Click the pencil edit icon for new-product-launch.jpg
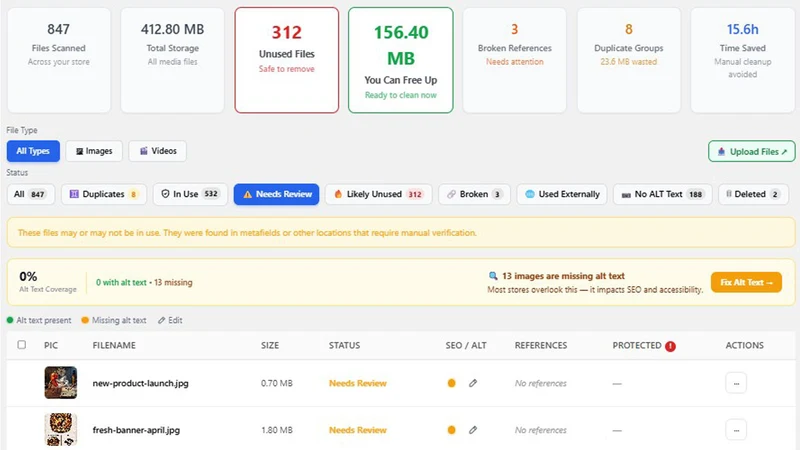The width and height of the screenshot is (800, 450). point(473,383)
